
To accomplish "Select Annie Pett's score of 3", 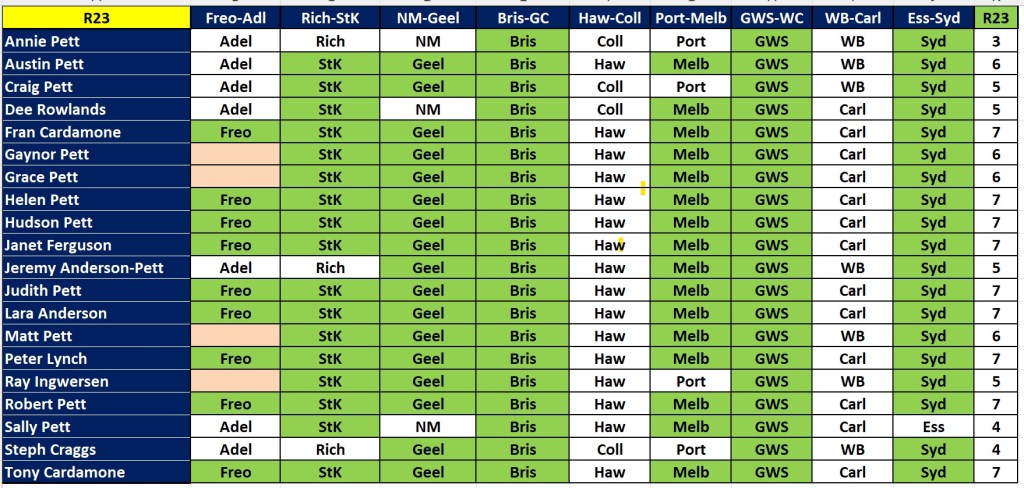I will (996, 42).
